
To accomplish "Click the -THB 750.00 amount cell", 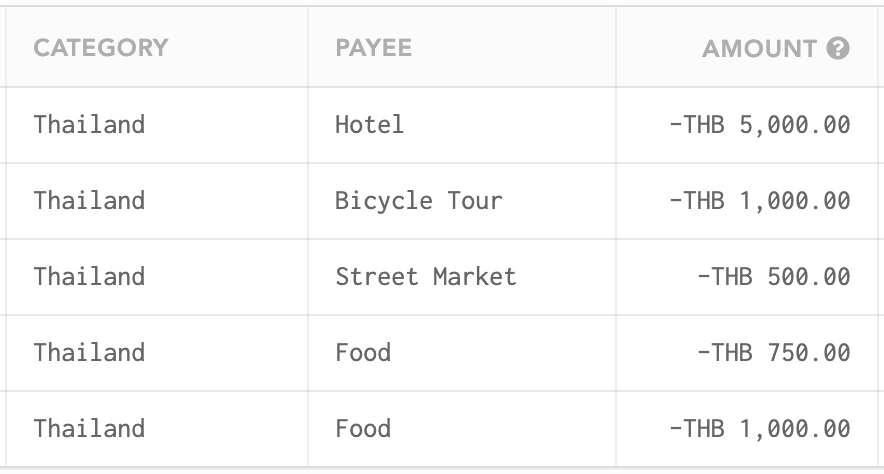I will 774,353.
